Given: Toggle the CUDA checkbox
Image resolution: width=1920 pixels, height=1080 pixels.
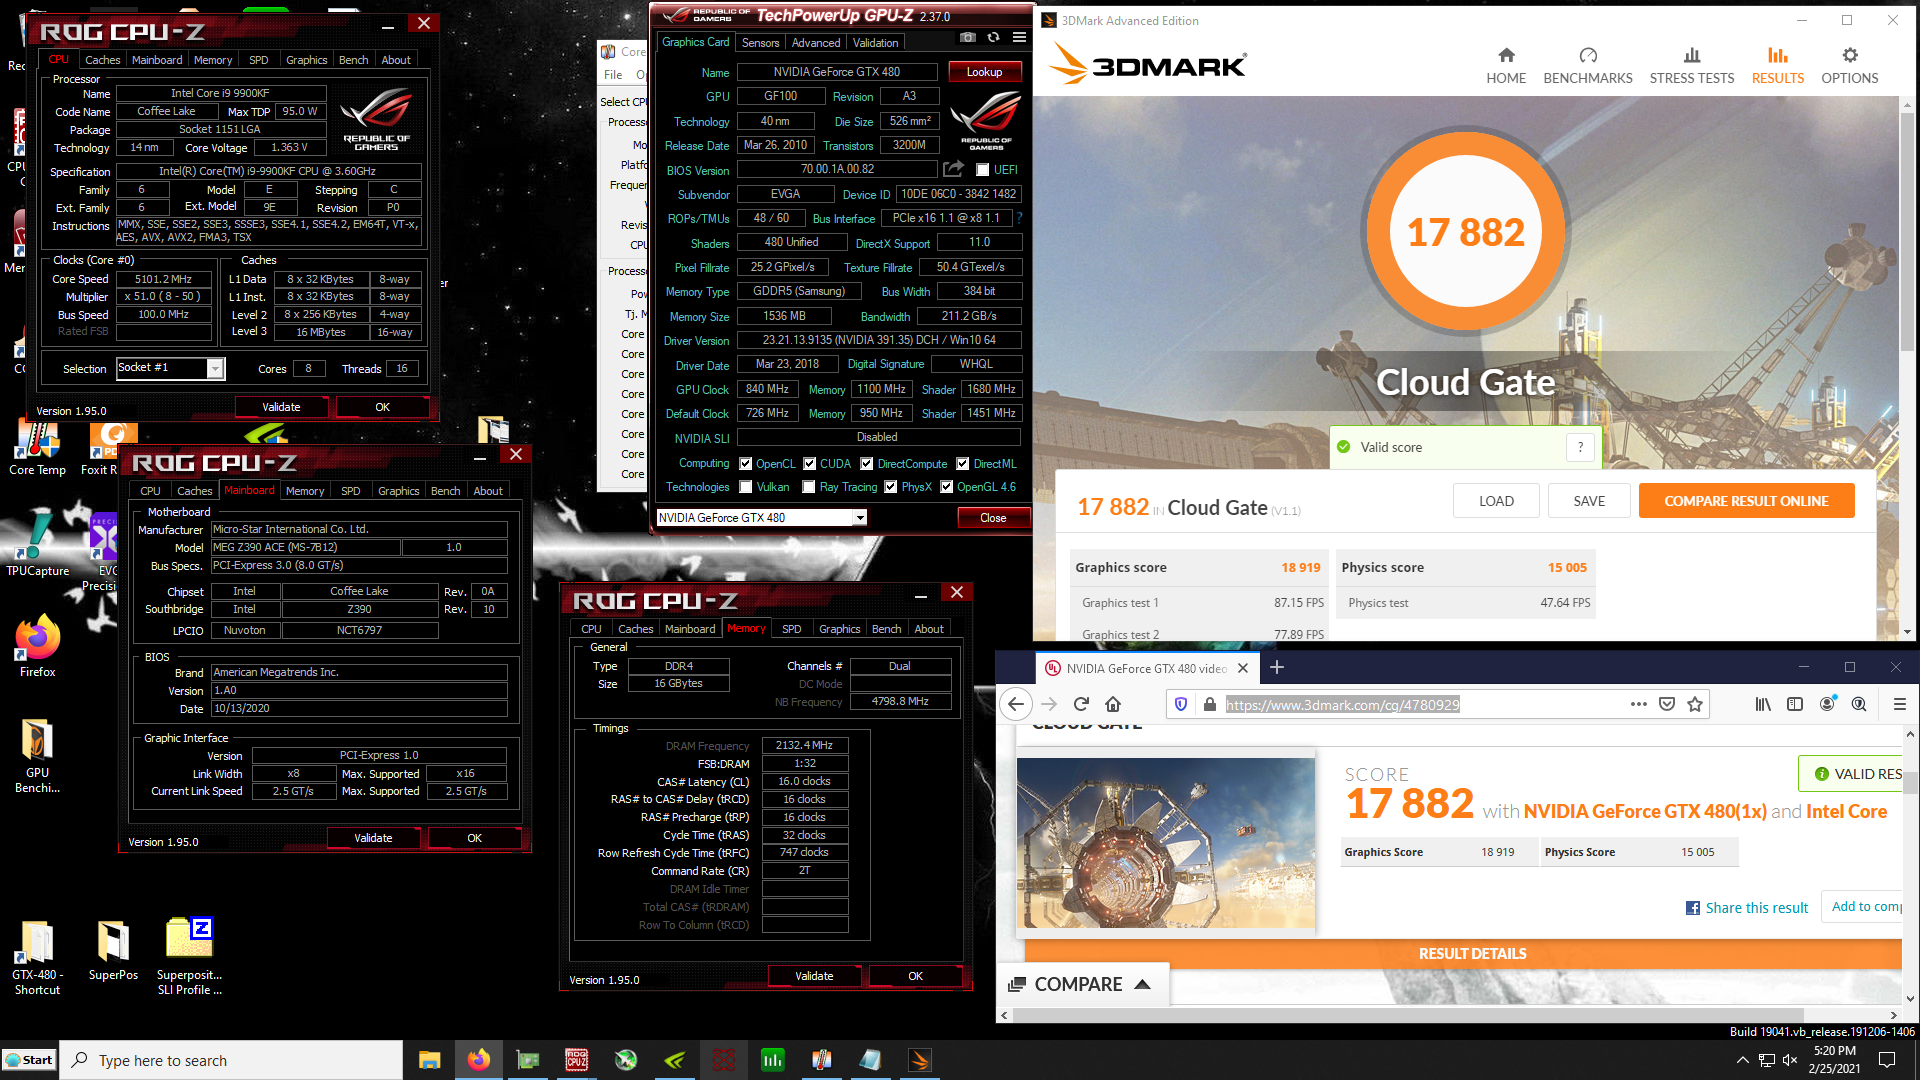Looking at the screenshot, I should (x=810, y=464).
